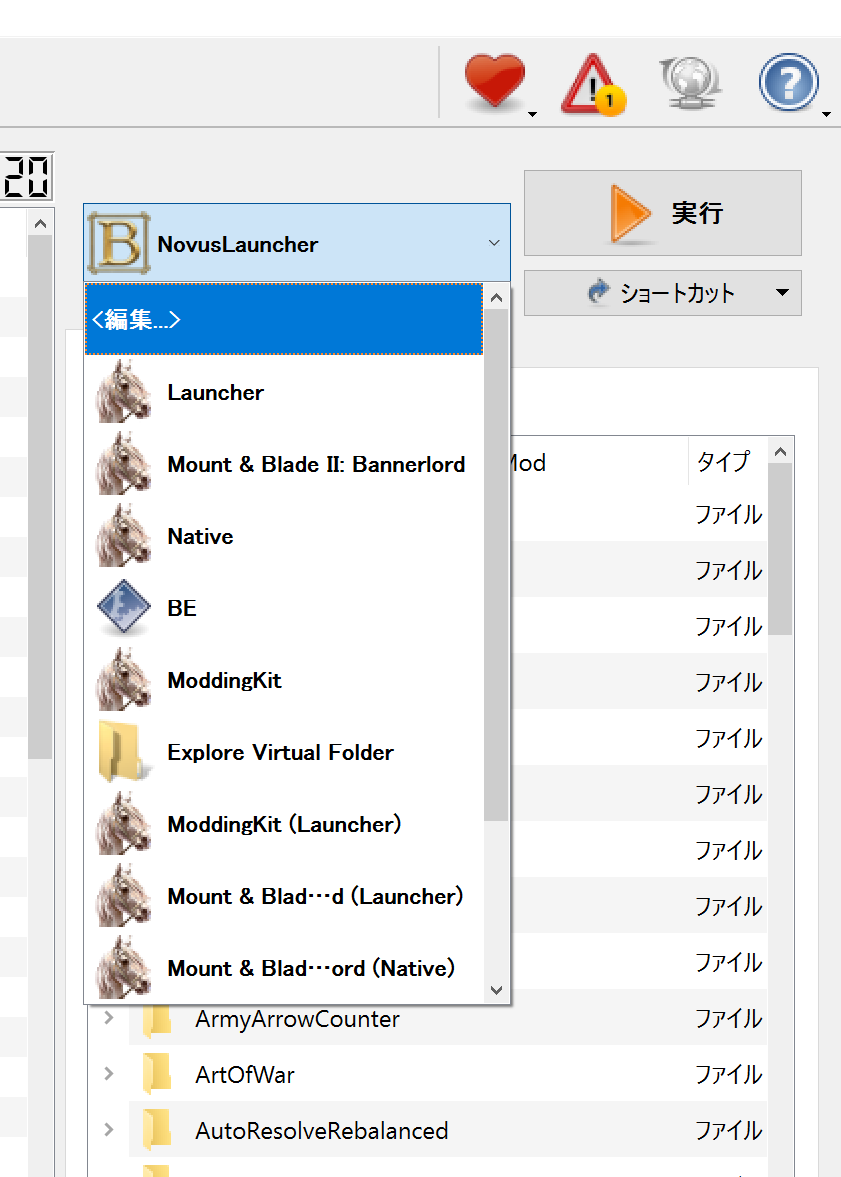The height and width of the screenshot is (1177, 841).
Task: Choose Mount & Blade II: Bannerlord entry
Action: pos(284,464)
